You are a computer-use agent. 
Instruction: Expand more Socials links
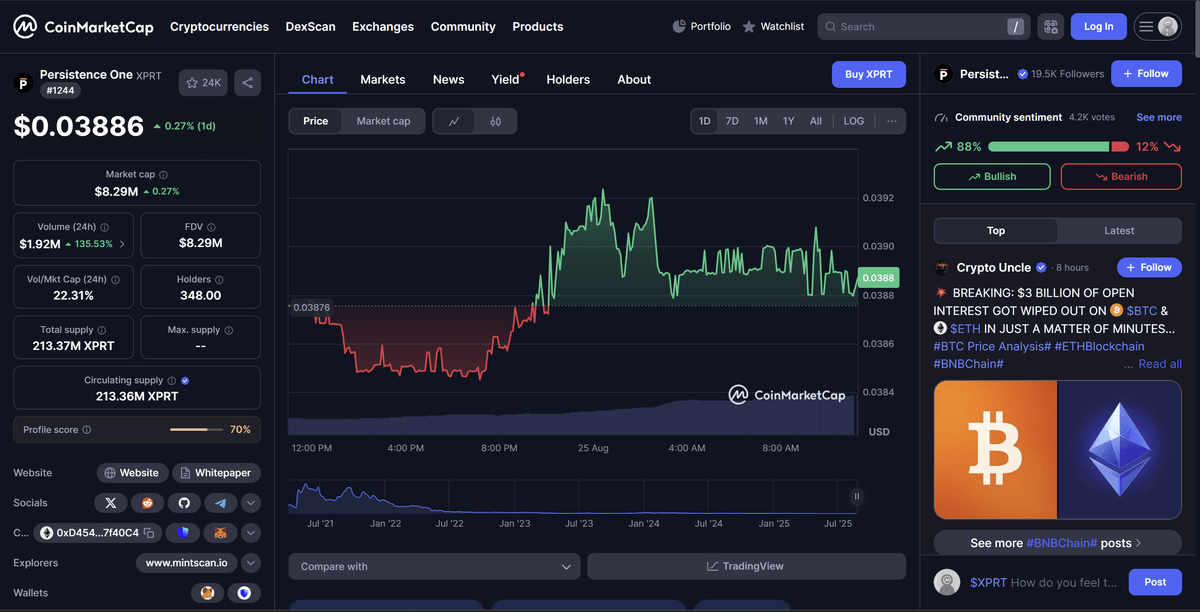251,503
